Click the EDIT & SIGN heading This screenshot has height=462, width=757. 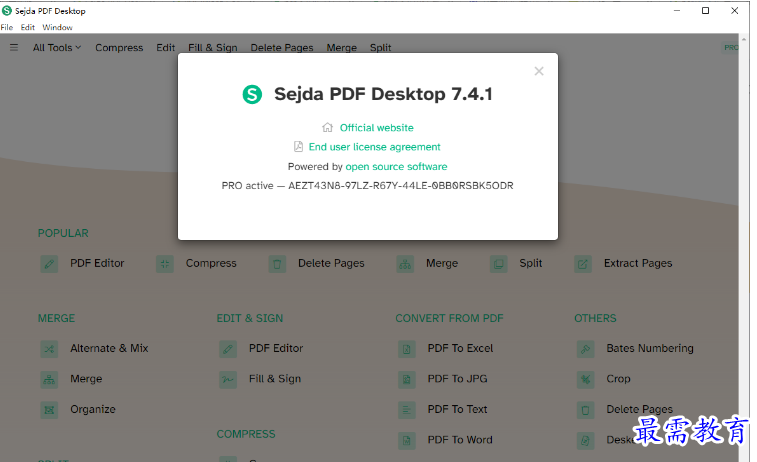(250, 319)
